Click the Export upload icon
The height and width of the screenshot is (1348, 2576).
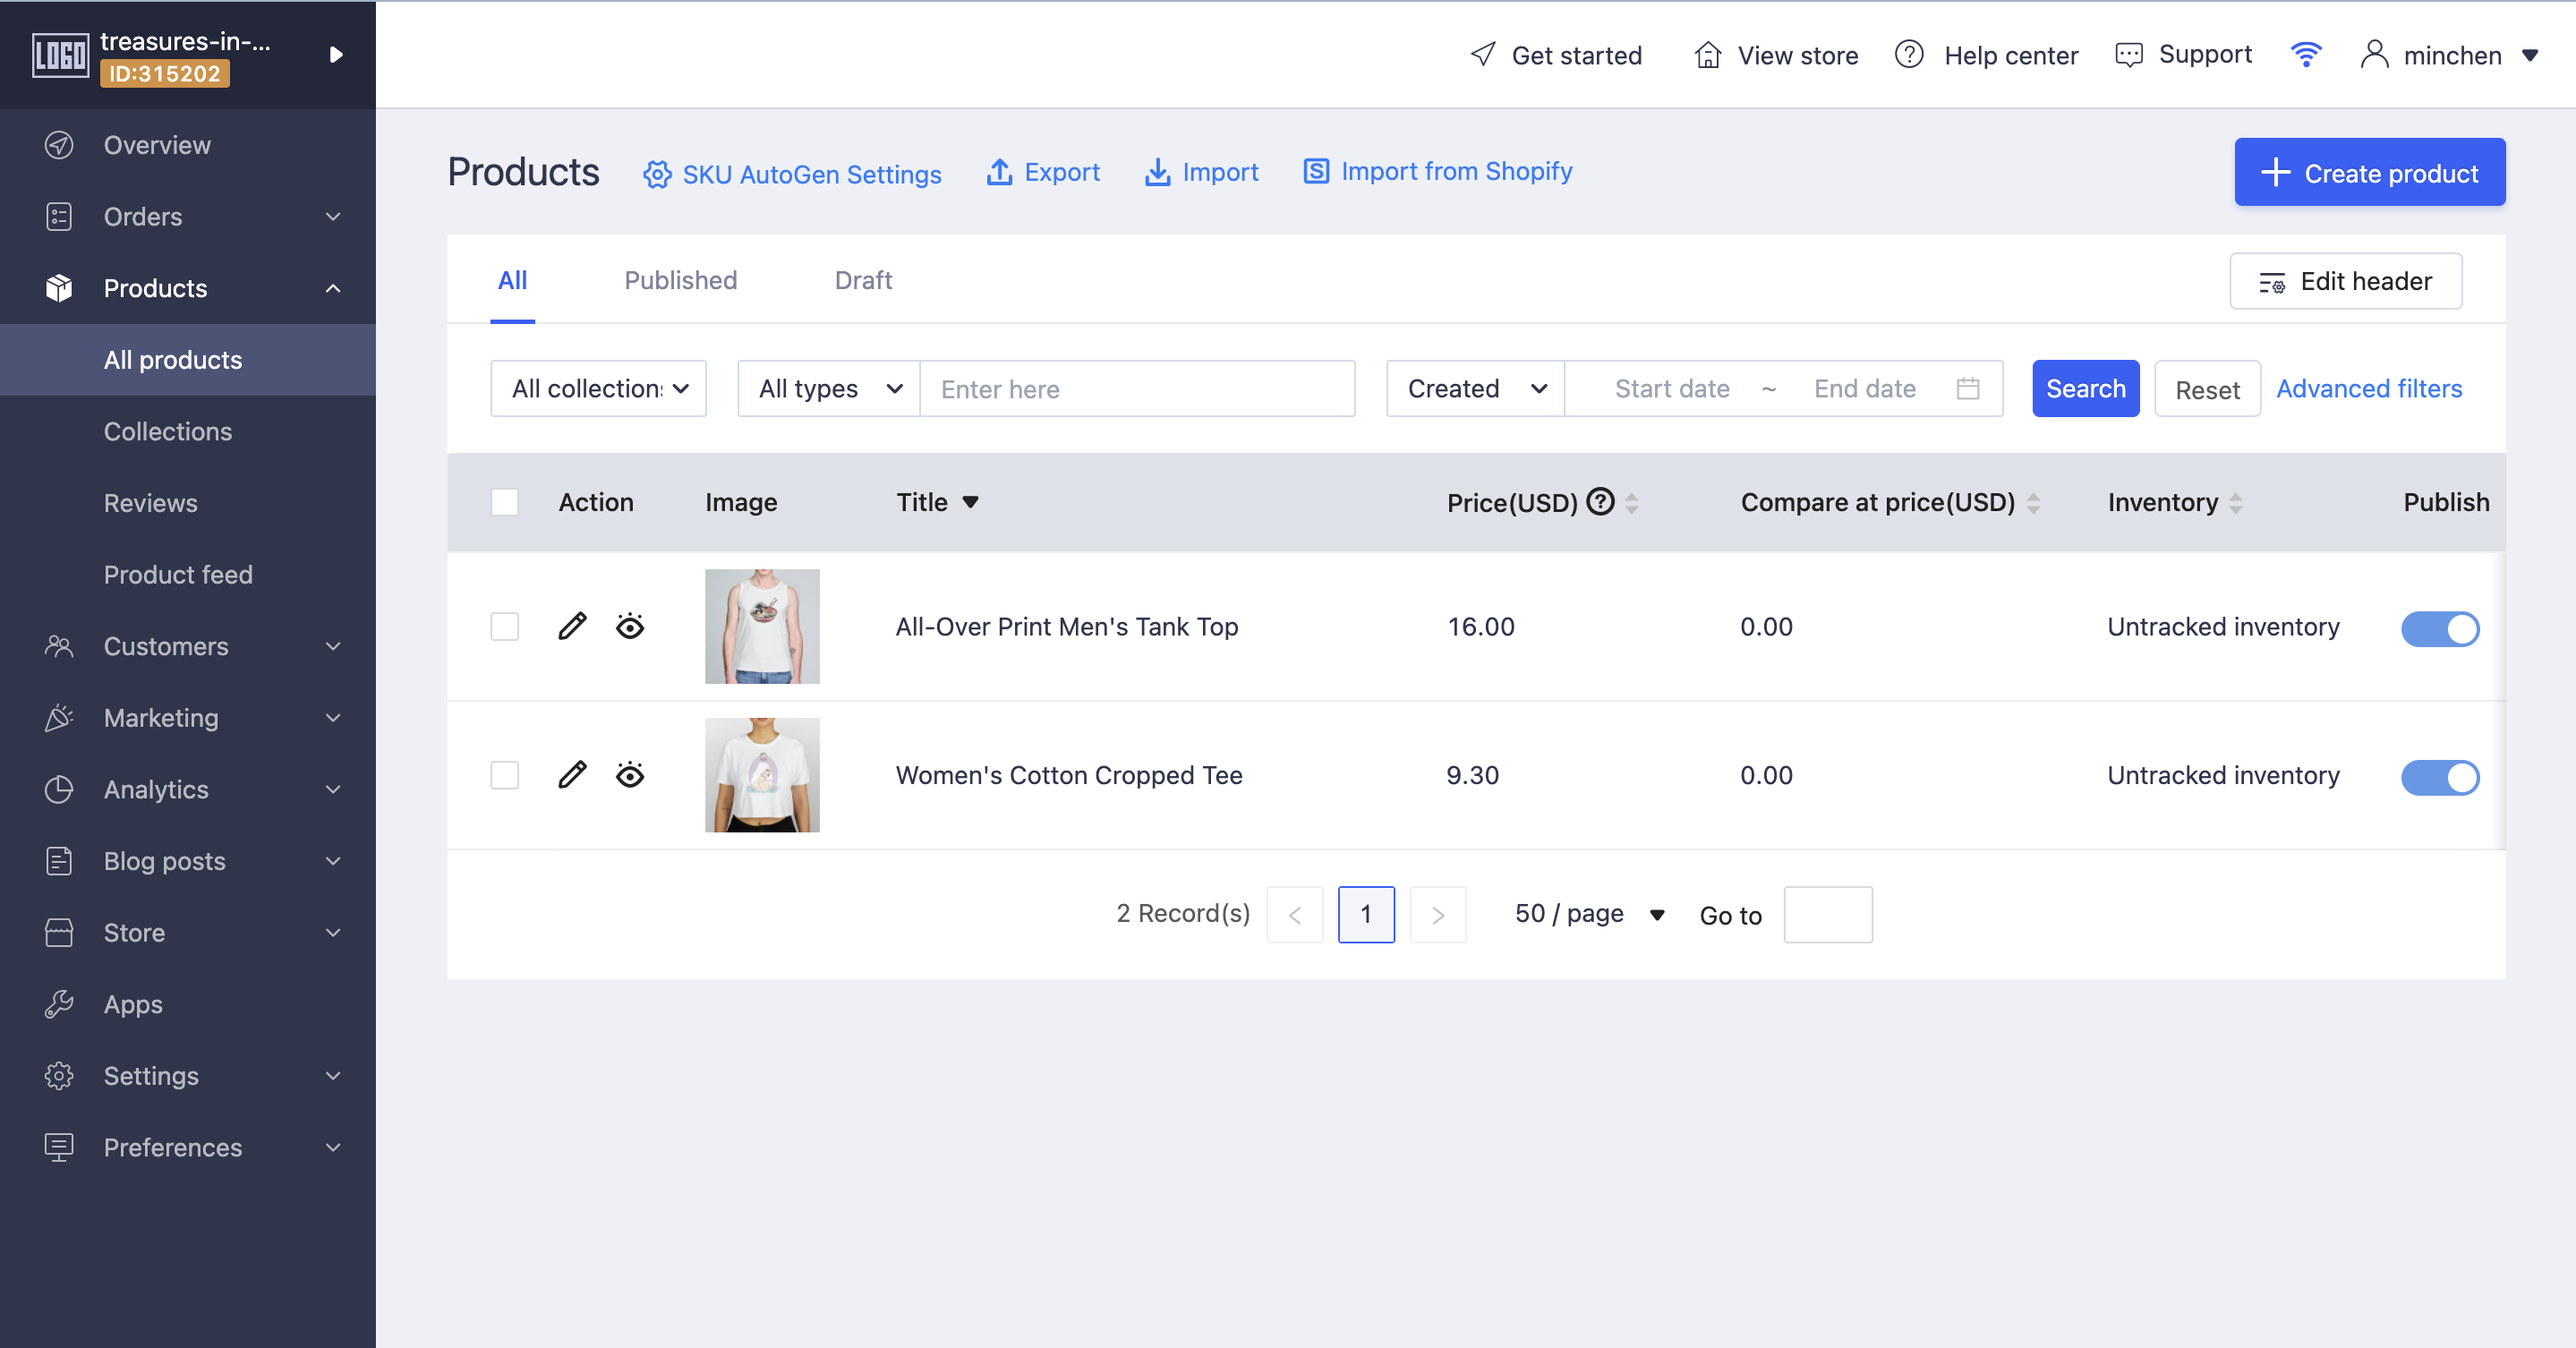999,172
